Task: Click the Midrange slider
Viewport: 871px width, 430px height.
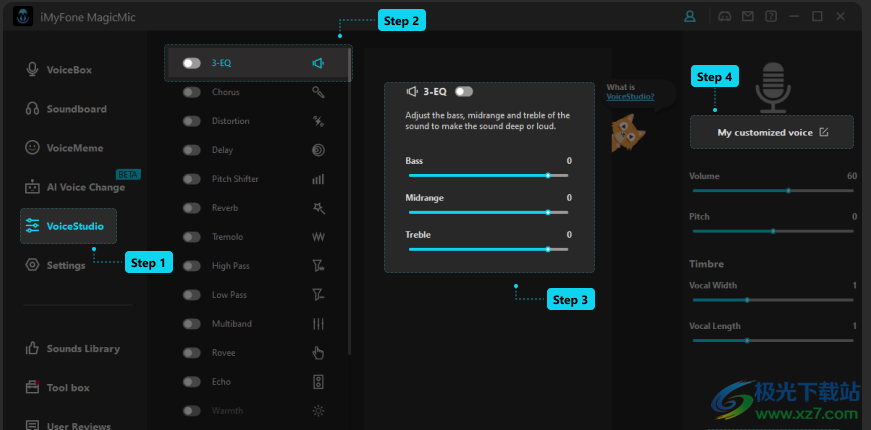Action: 488,212
